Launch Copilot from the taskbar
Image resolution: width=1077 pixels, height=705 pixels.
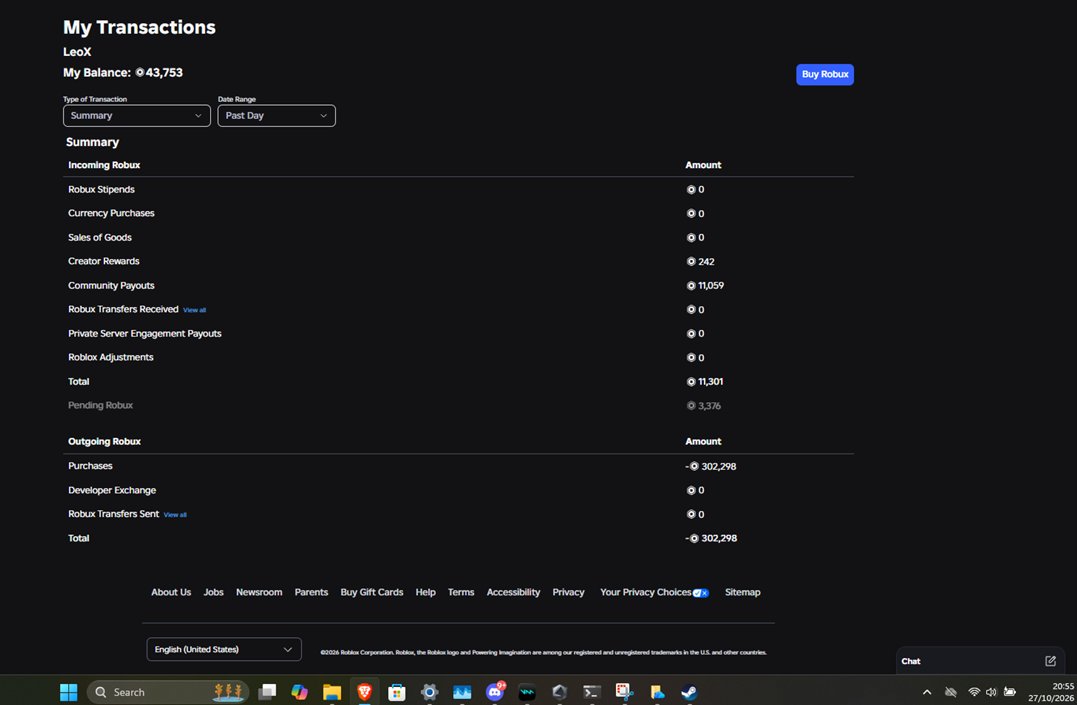(299, 692)
